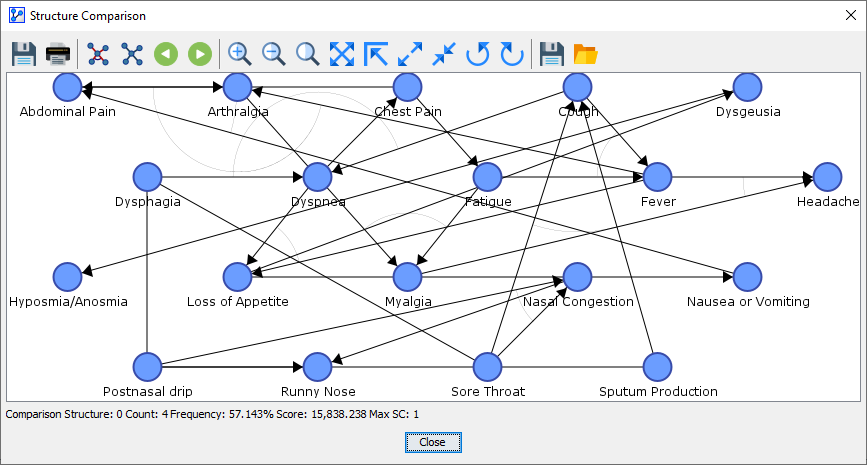Click the zoom out magnifier icon
Image resolution: width=867 pixels, height=465 pixels.
click(274, 54)
